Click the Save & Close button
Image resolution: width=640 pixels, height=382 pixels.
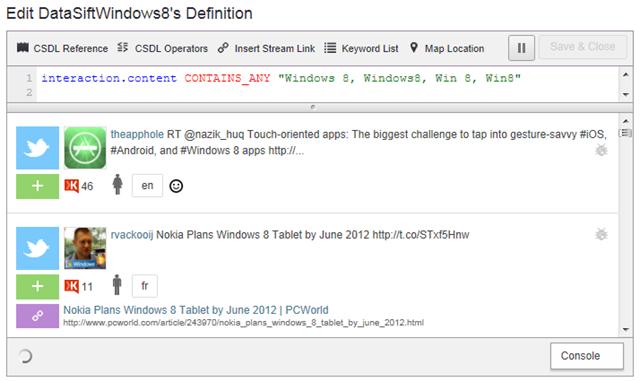pos(582,47)
